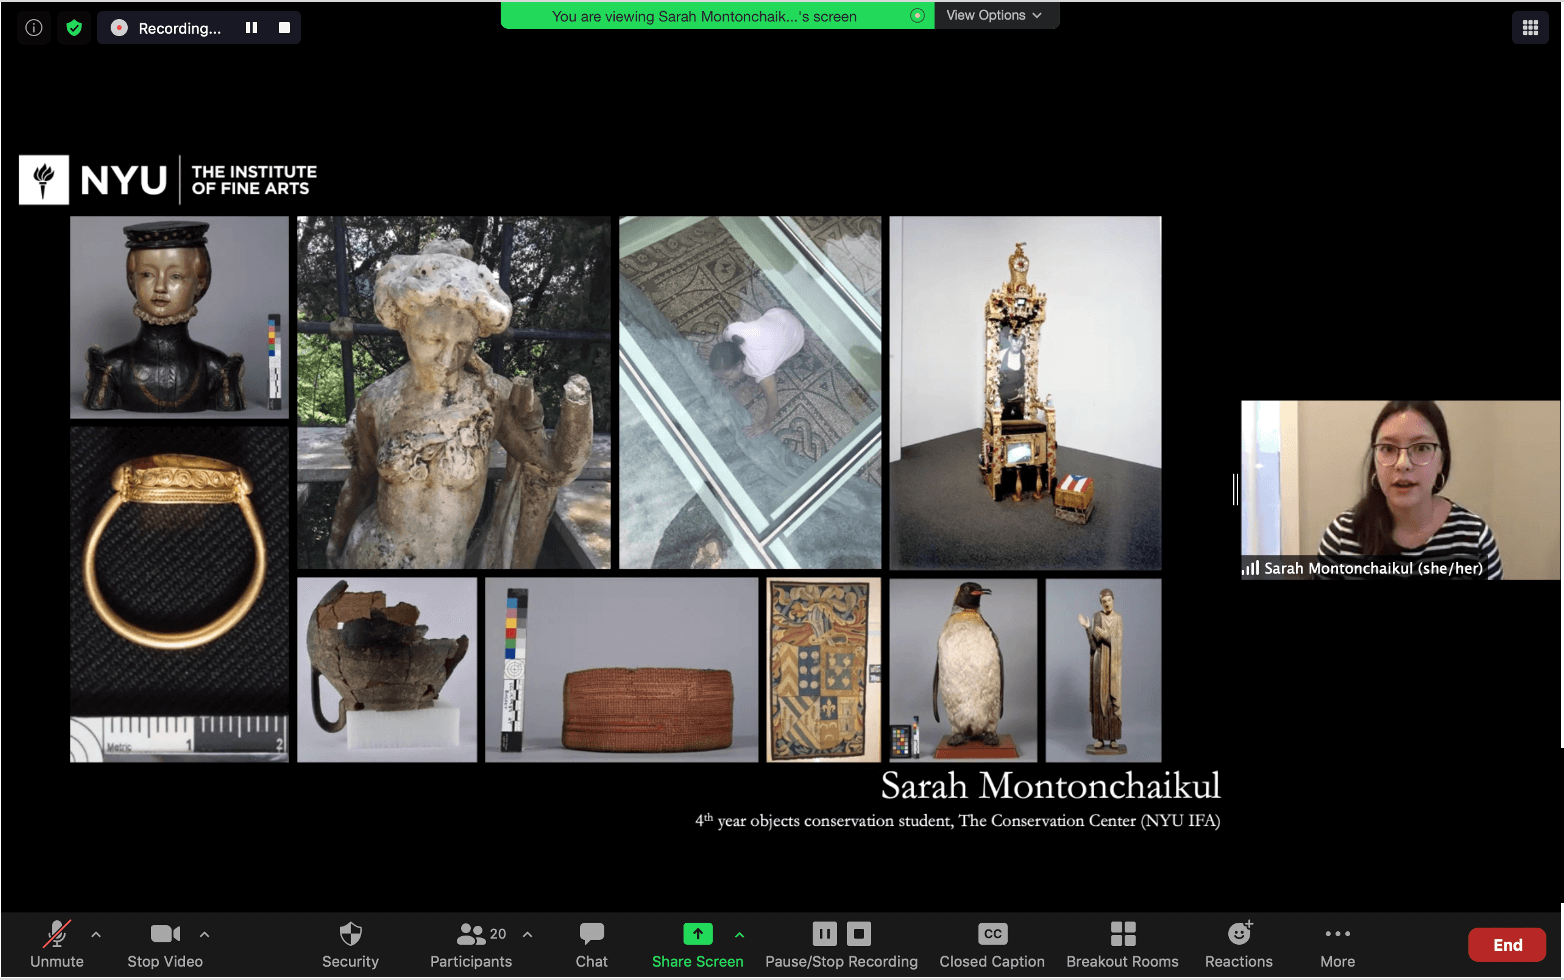The width and height of the screenshot is (1564, 980).
Task: Expand the audio settings chevron next to Unmute
Action: pyautogui.click(x=96, y=934)
